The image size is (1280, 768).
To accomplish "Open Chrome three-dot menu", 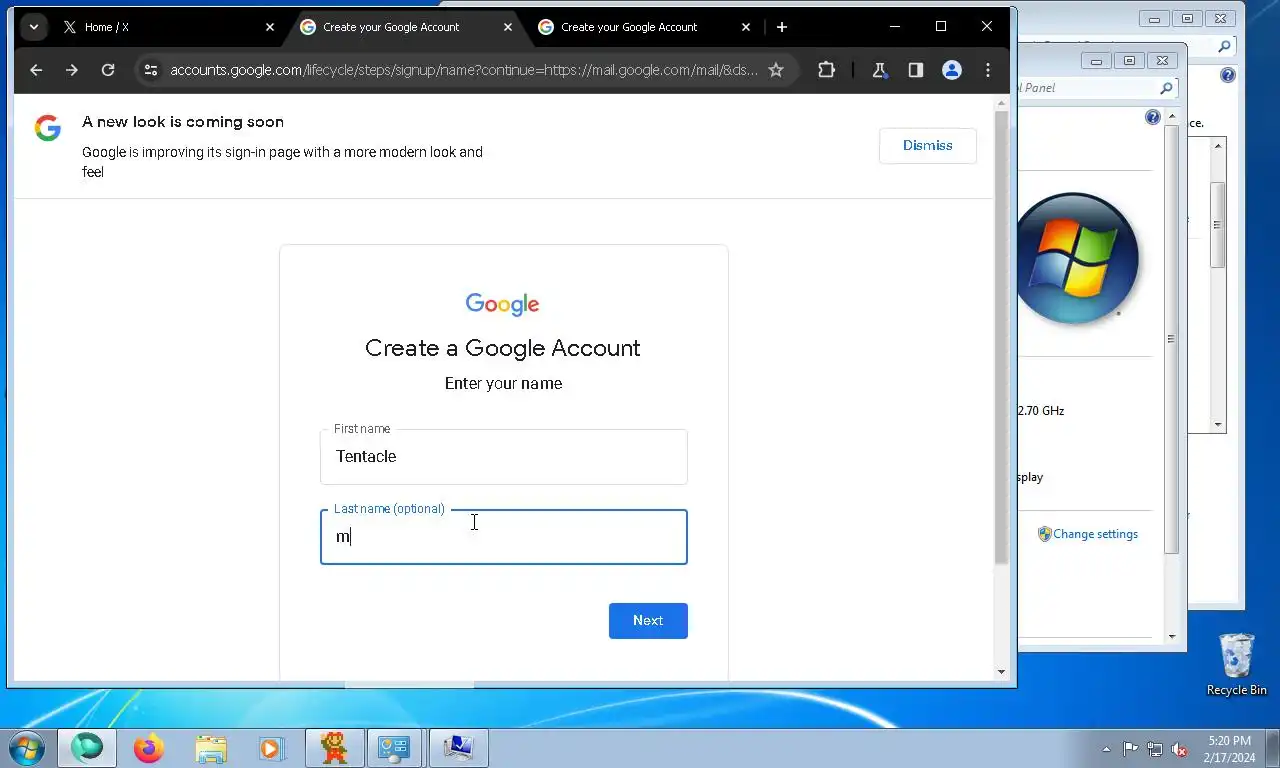I will pos(988,70).
